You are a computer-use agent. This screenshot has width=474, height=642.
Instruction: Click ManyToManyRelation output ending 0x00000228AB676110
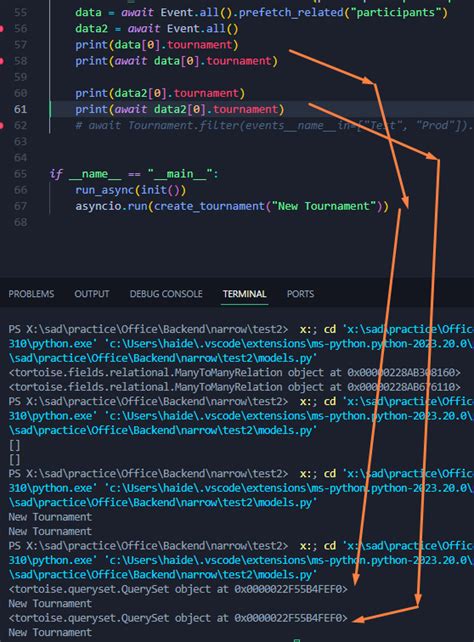click(x=235, y=387)
